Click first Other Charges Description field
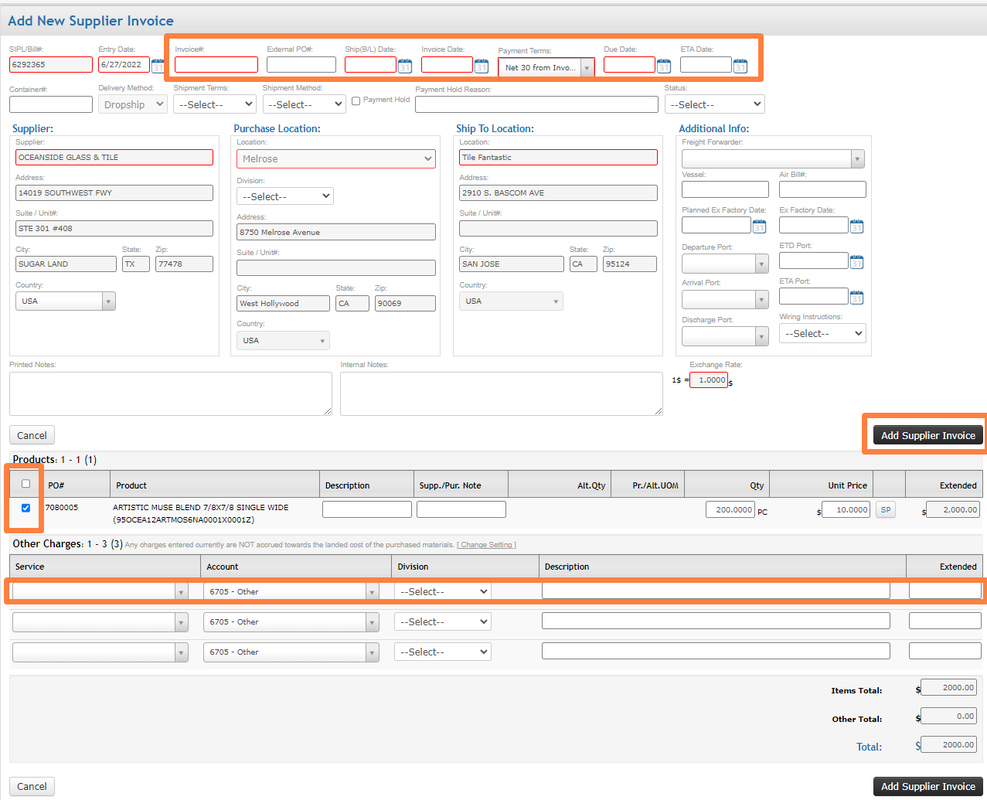 (716, 591)
